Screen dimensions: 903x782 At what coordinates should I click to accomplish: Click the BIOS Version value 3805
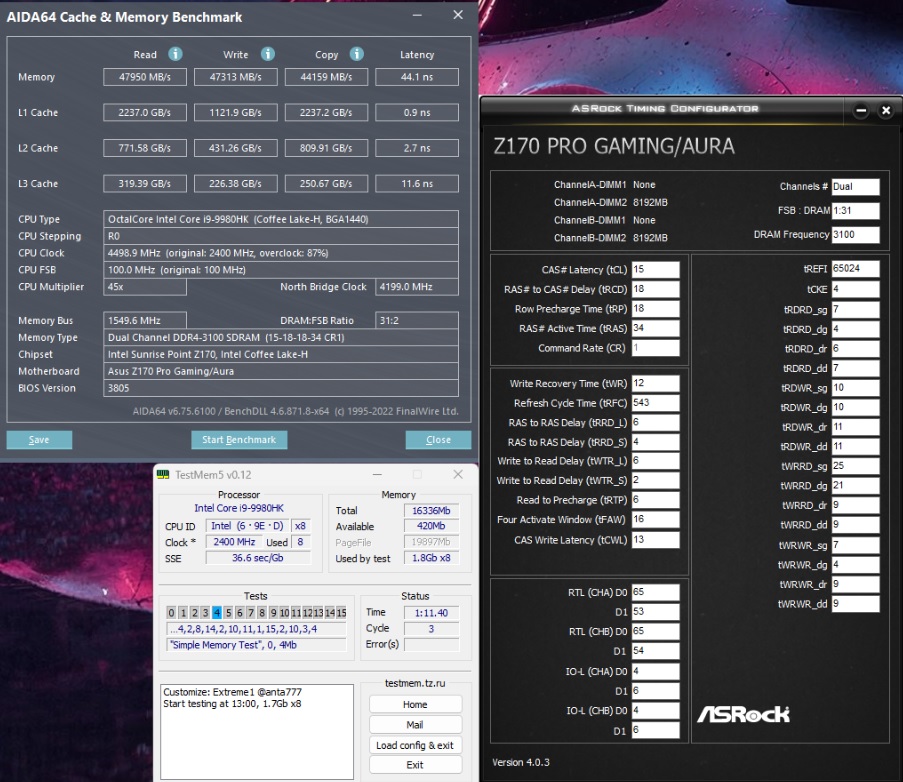(281, 388)
